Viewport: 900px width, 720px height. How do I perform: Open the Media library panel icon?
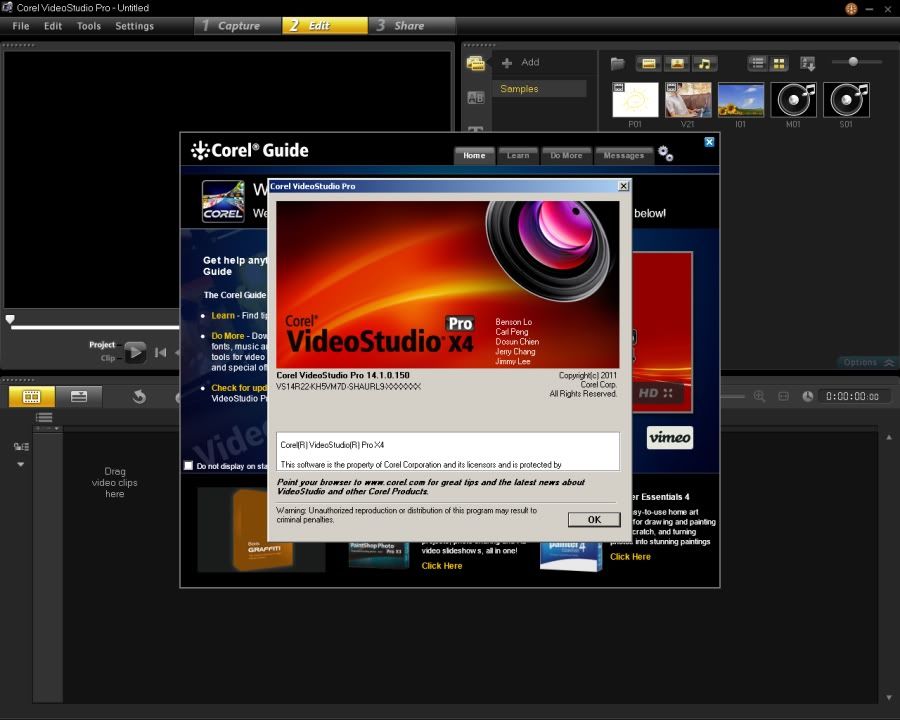point(476,63)
